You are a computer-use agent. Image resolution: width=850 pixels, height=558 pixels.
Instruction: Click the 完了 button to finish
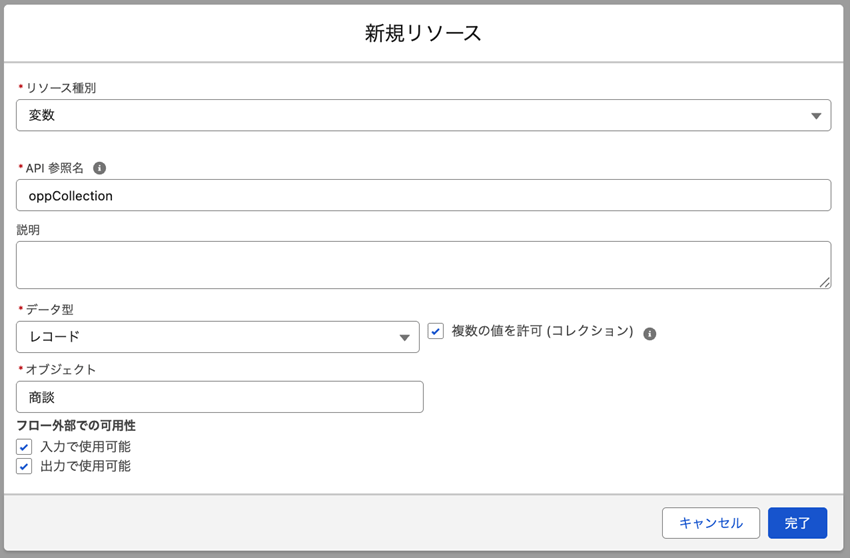(797, 523)
